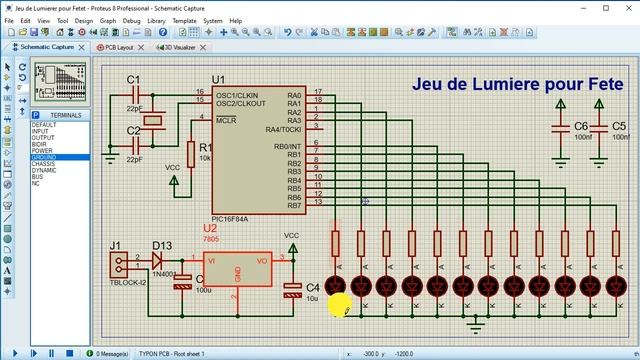Select the 2D line drawing tool
The width and height of the screenshot is (640, 360).
(7, 218)
